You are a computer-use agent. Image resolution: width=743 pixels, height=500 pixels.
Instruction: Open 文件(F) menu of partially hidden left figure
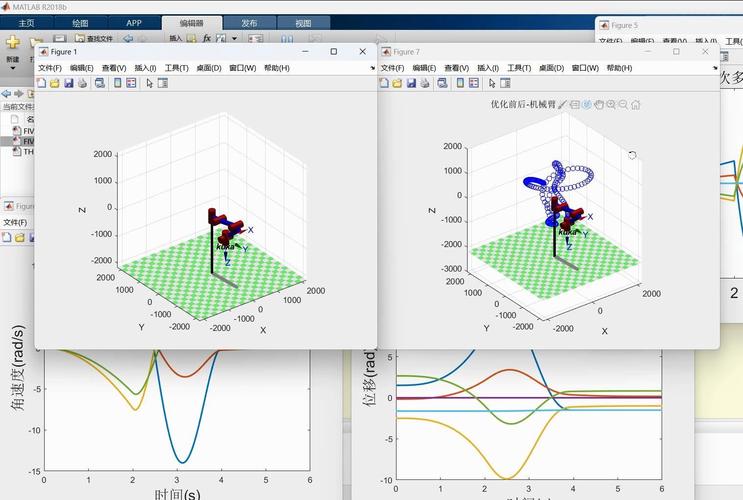(15, 222)
